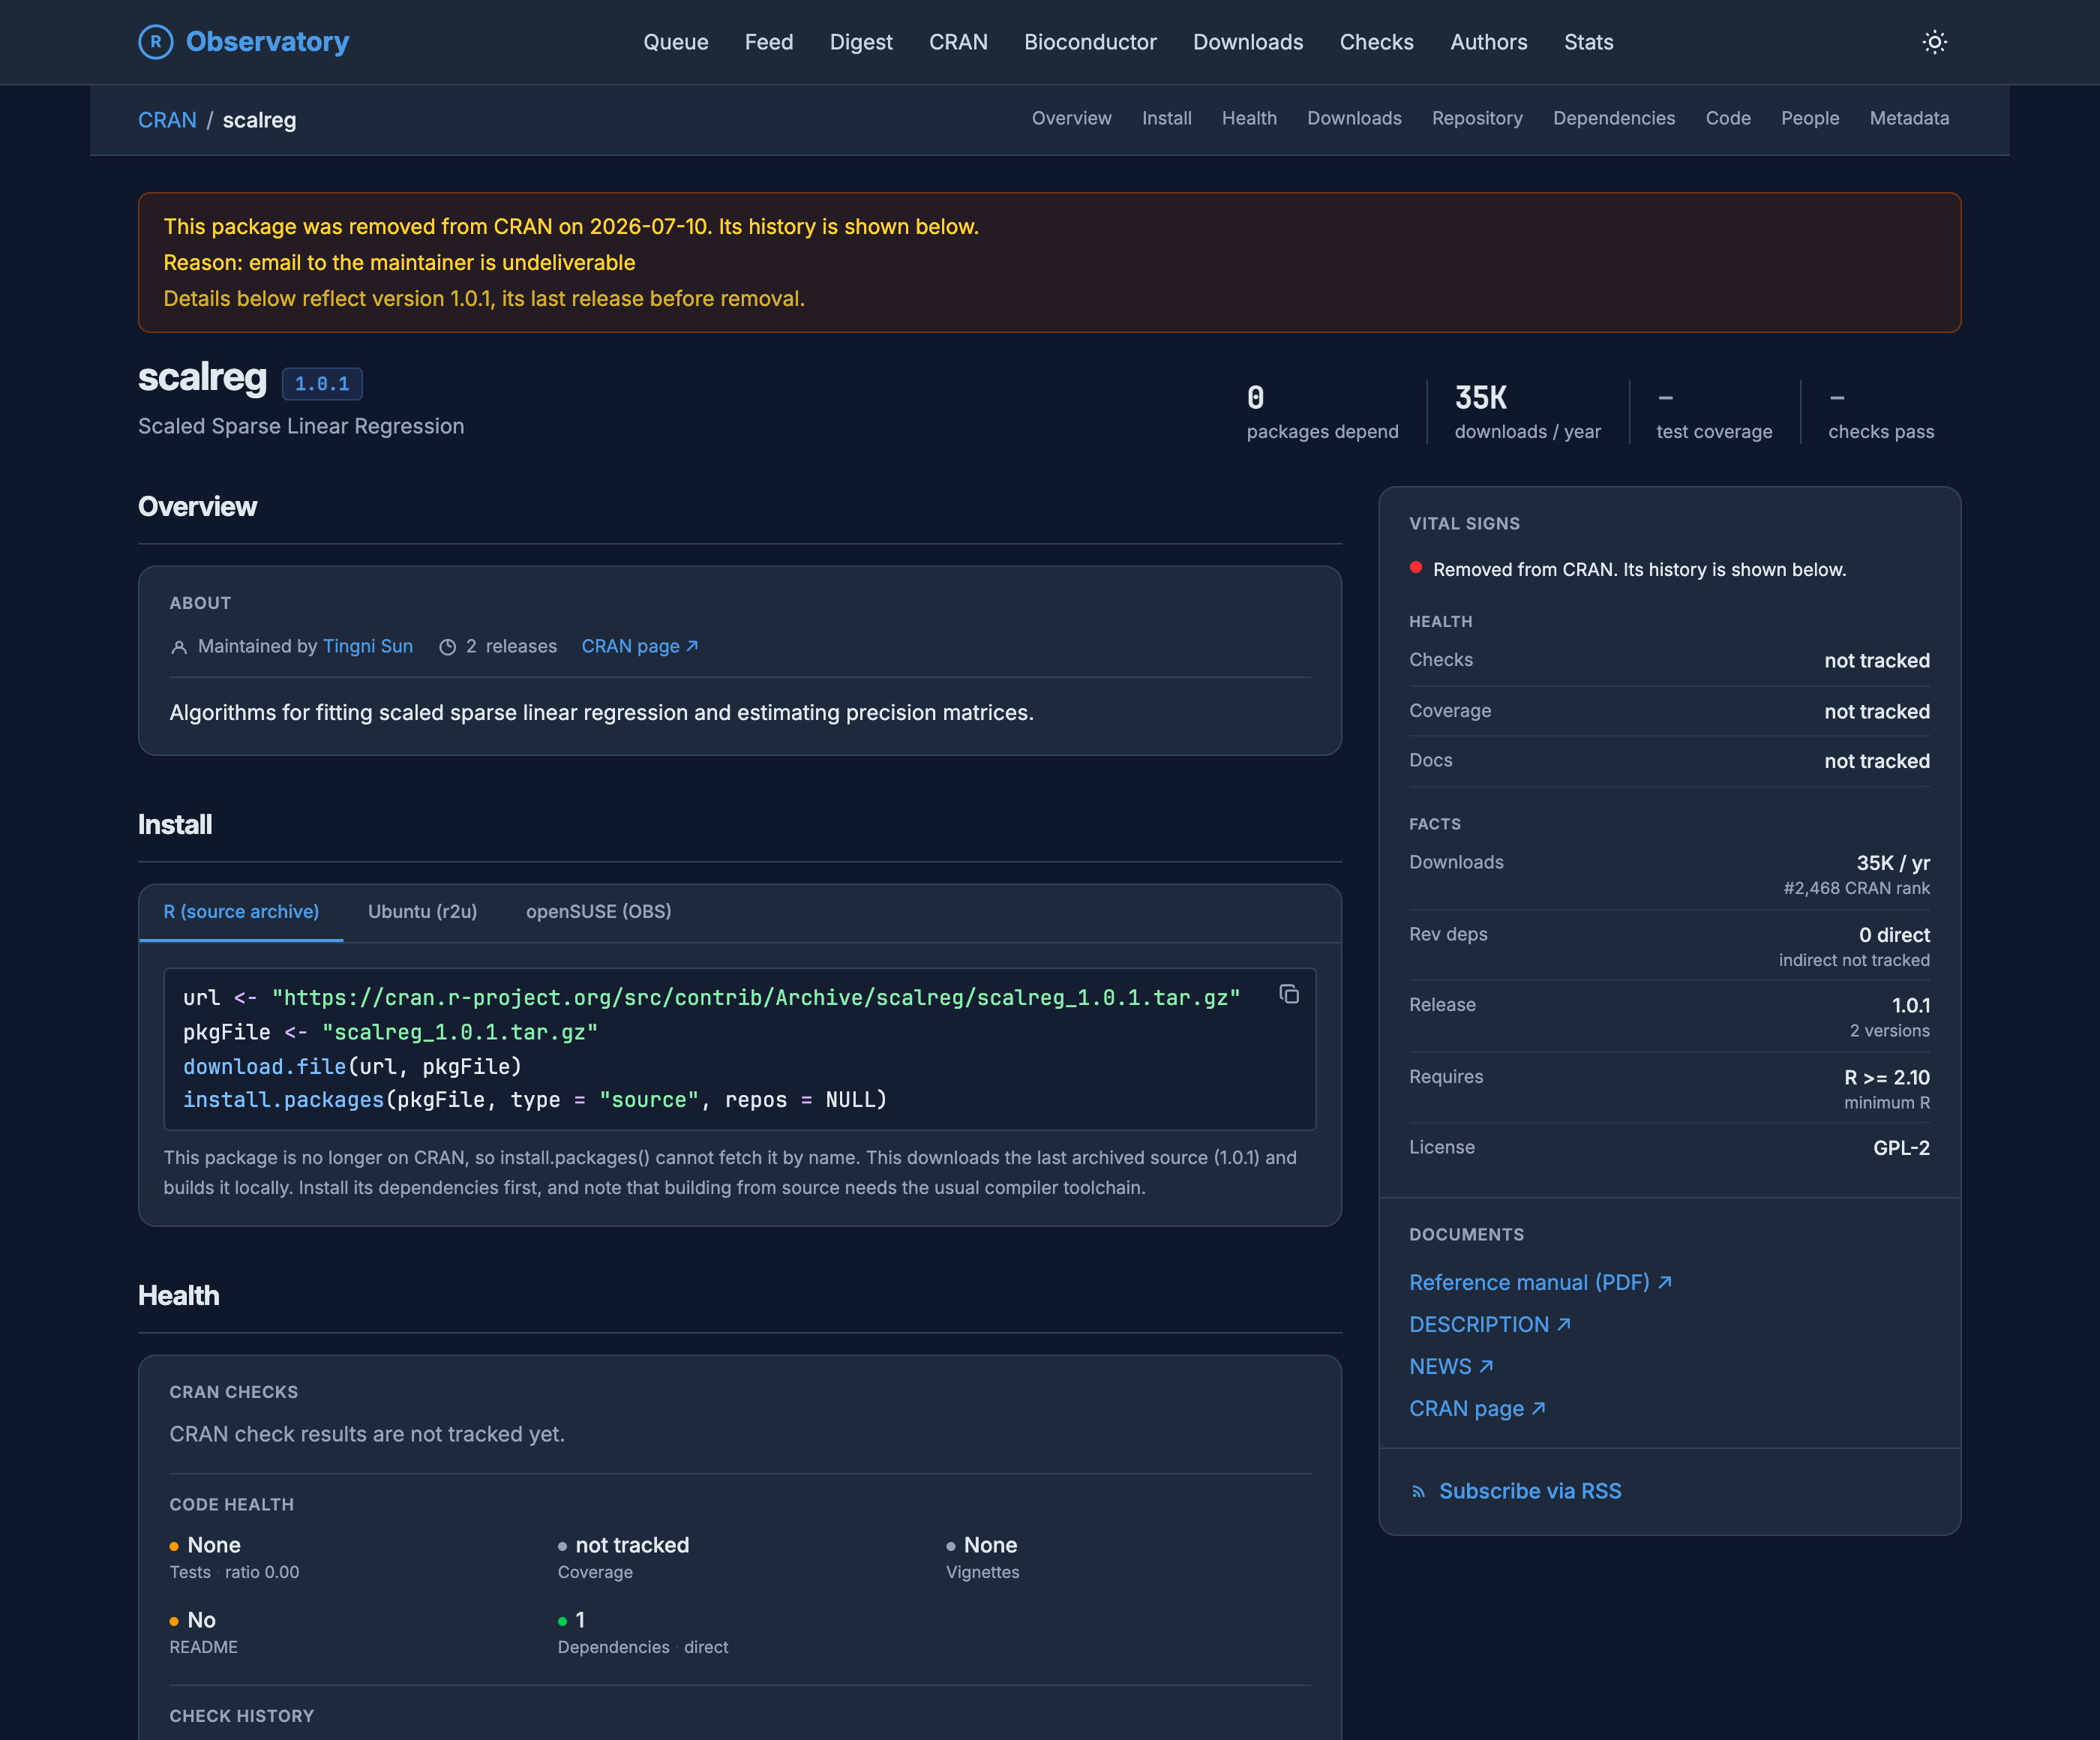Click the 'Tests ratio 0.00' label
Viewport: 2100px width, 1740px height.
[234, 1573]
